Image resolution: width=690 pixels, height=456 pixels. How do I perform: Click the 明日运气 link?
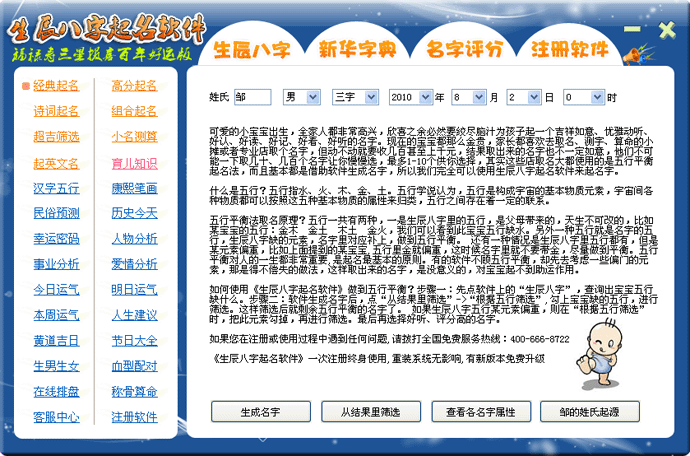point(134,290)
